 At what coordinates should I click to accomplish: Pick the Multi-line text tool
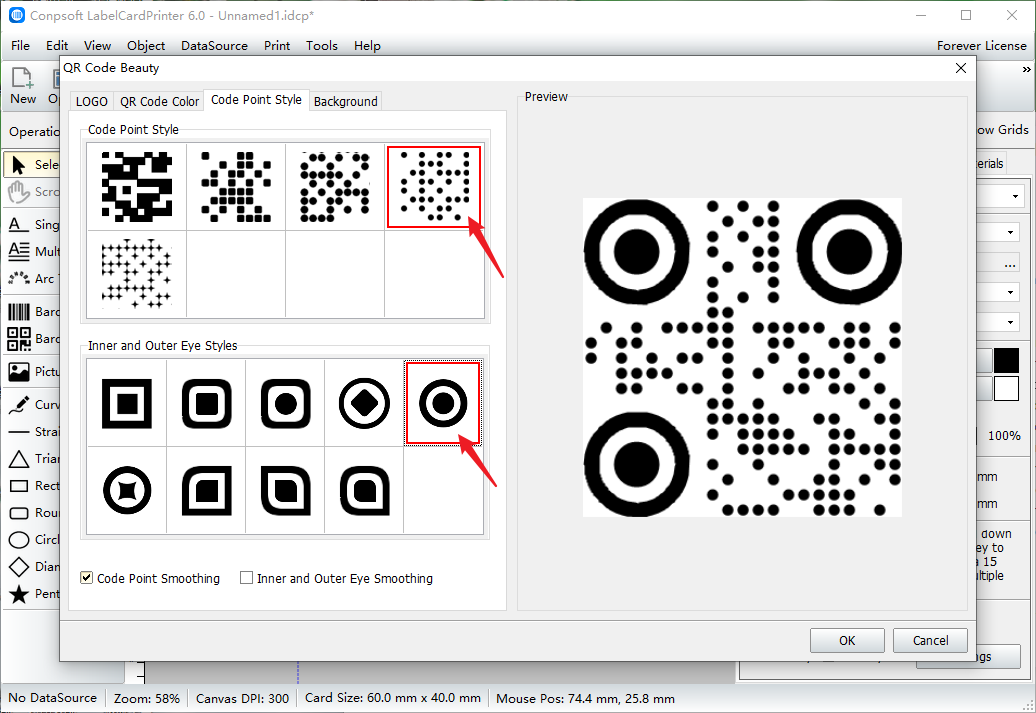click(32, 251)
